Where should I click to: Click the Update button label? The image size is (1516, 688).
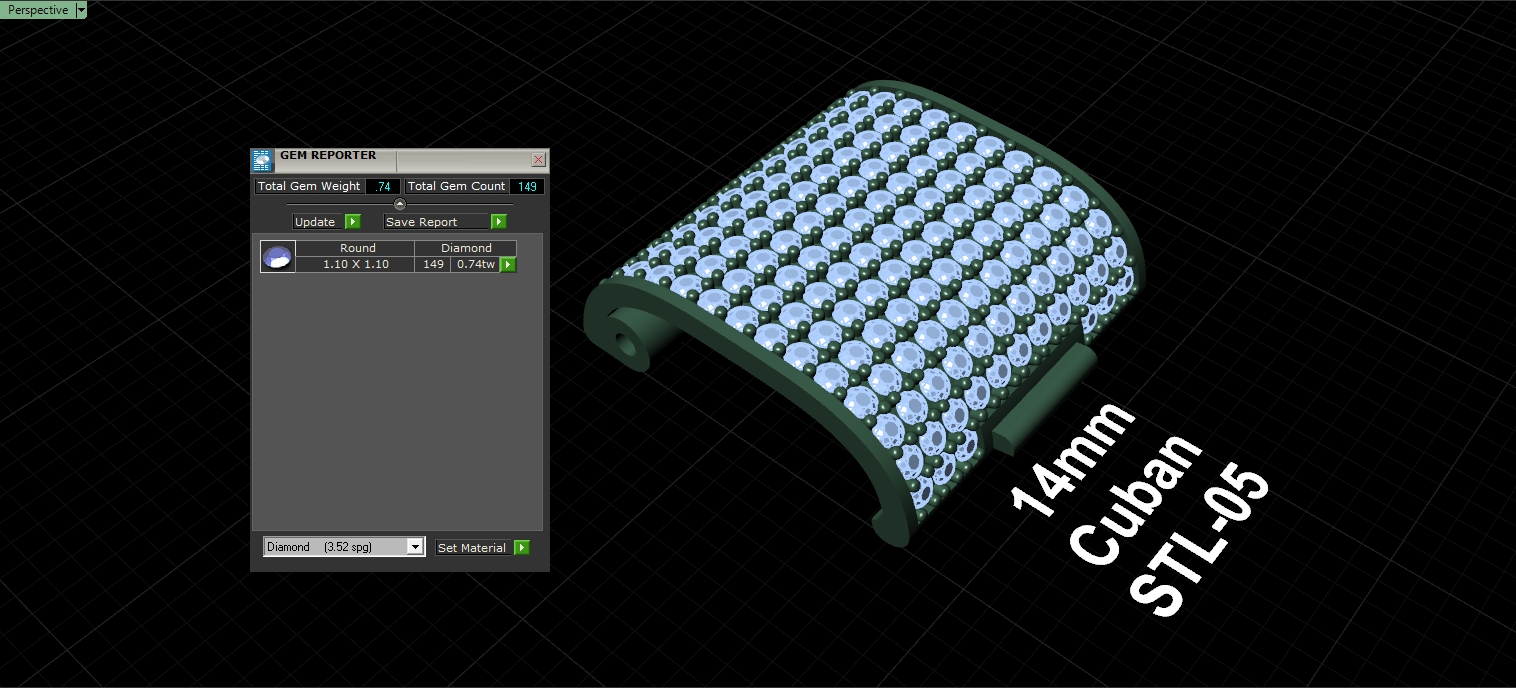318,222
